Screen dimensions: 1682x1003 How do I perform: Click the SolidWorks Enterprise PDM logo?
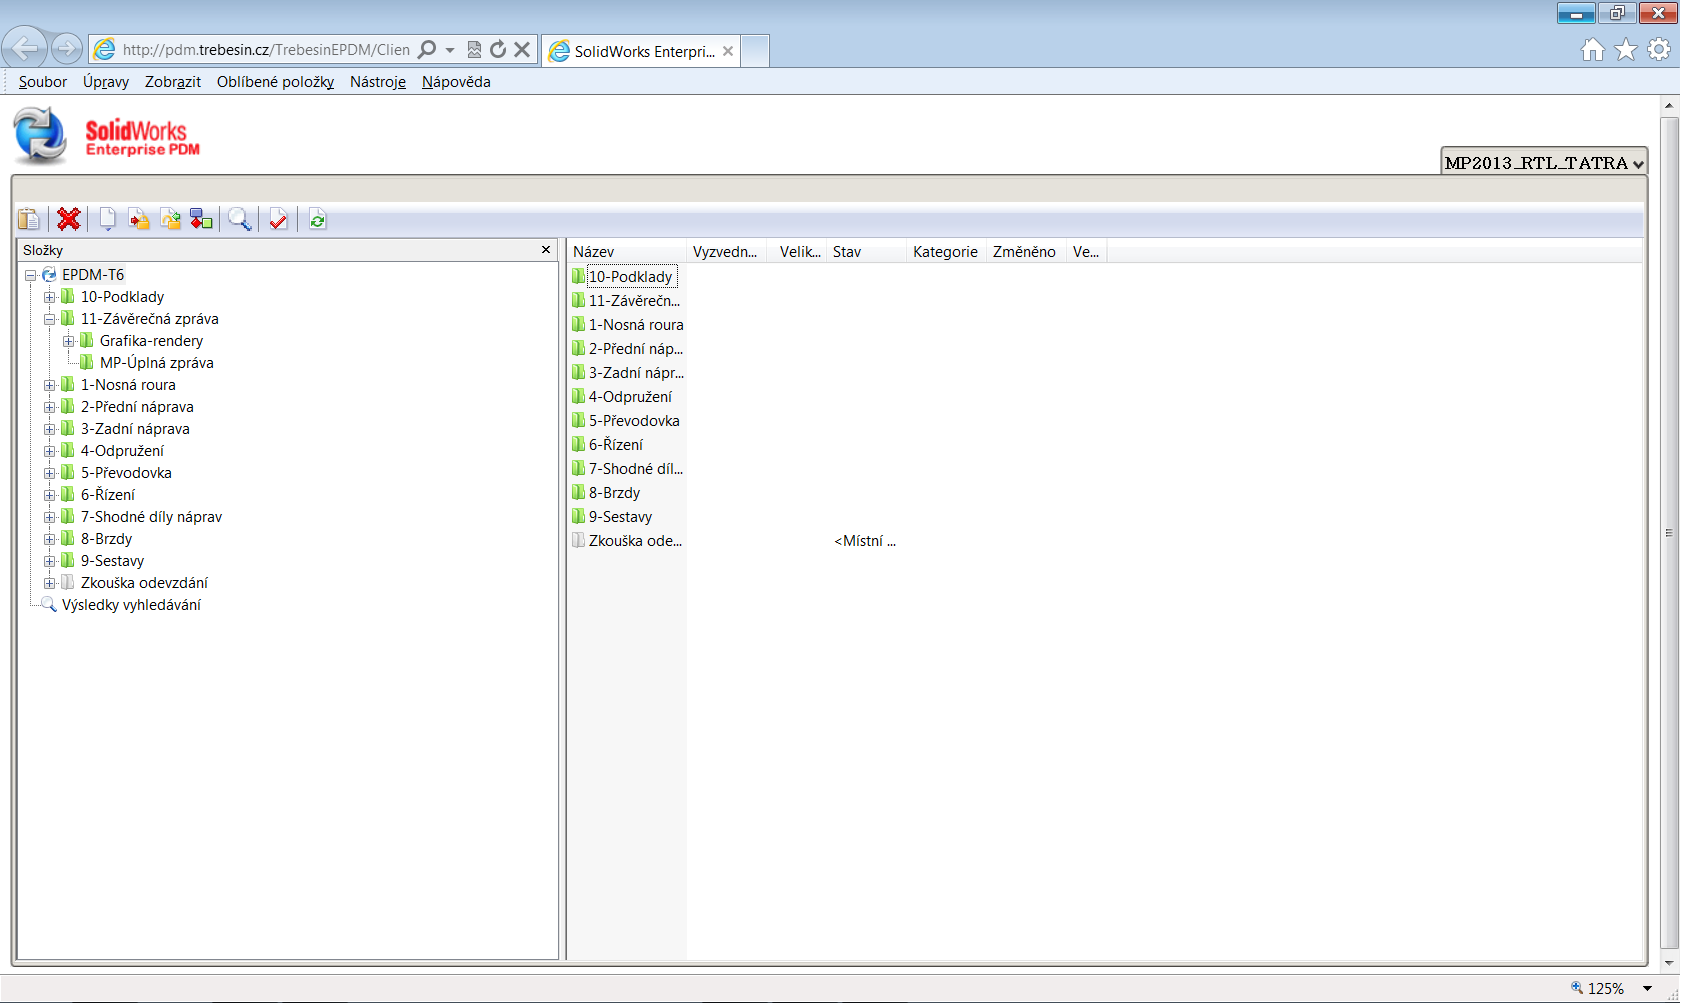107,137
